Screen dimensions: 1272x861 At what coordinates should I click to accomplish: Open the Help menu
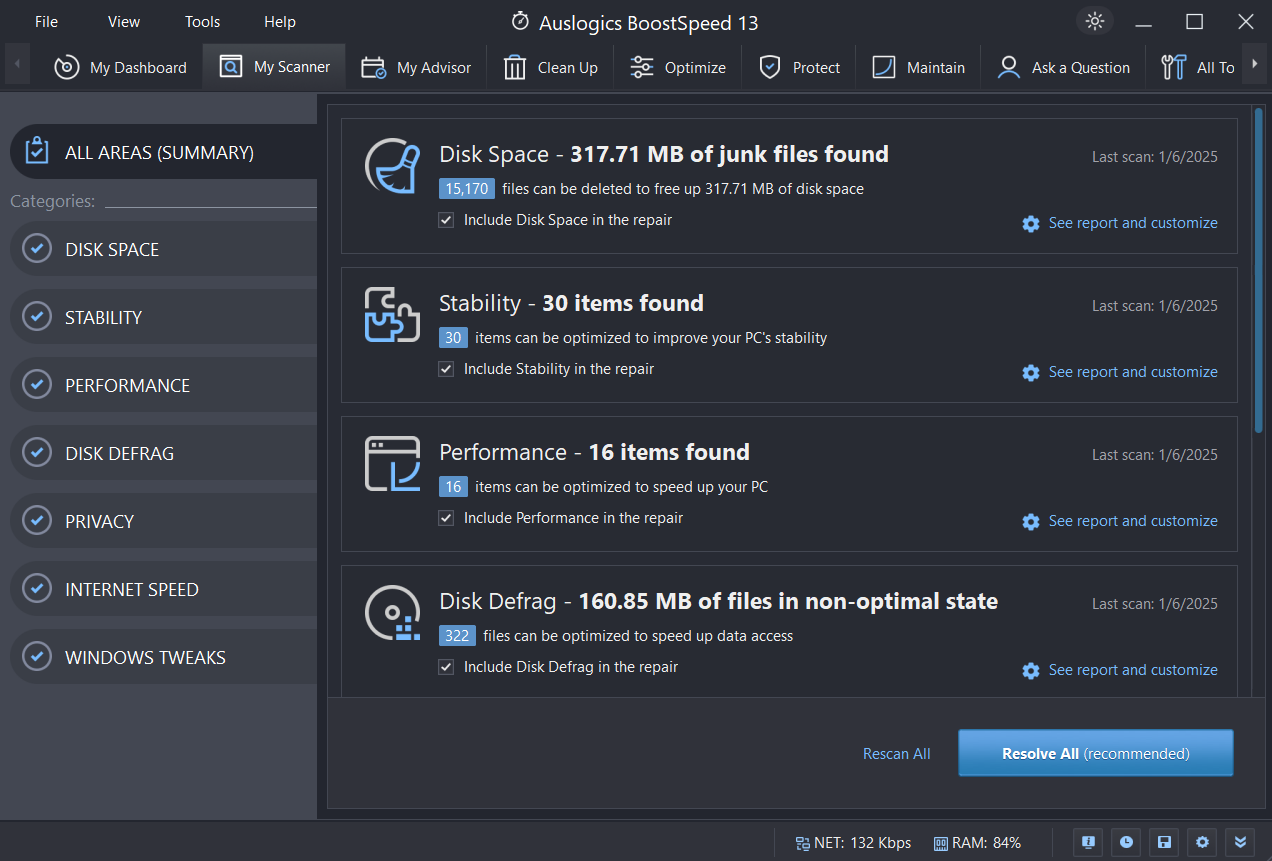(280, 21)
